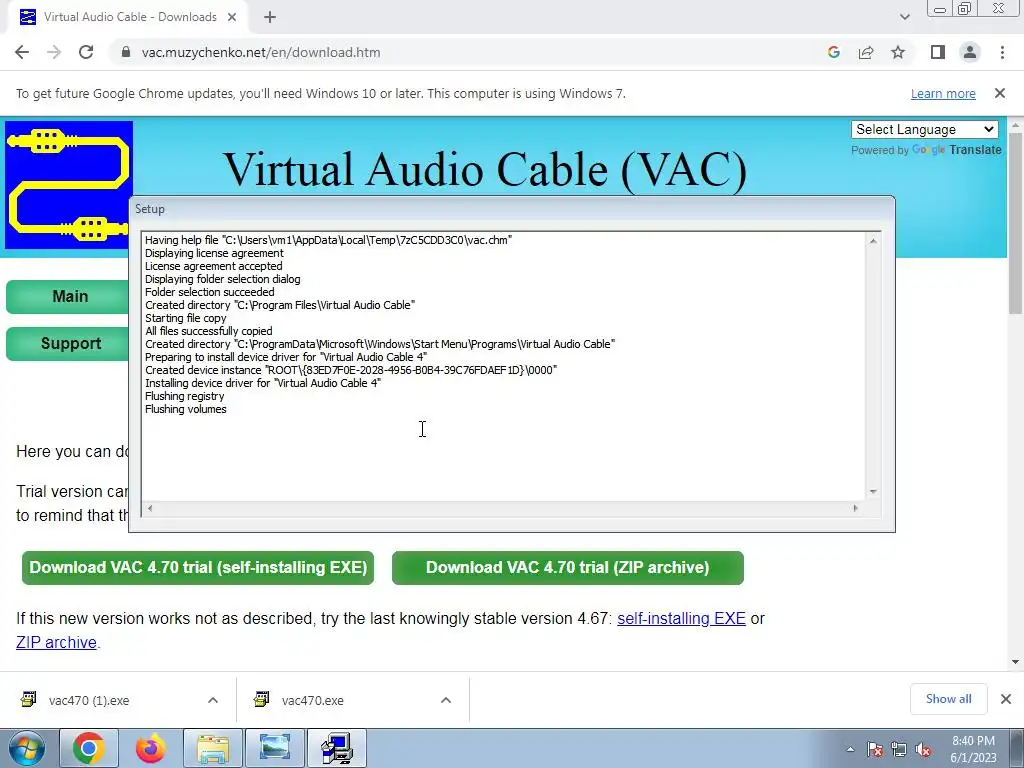Close the Virtual Audio Cable Downloads tab
This screenshot has height=768, width=1024.
pyautogui.click(x=232, y=17)
